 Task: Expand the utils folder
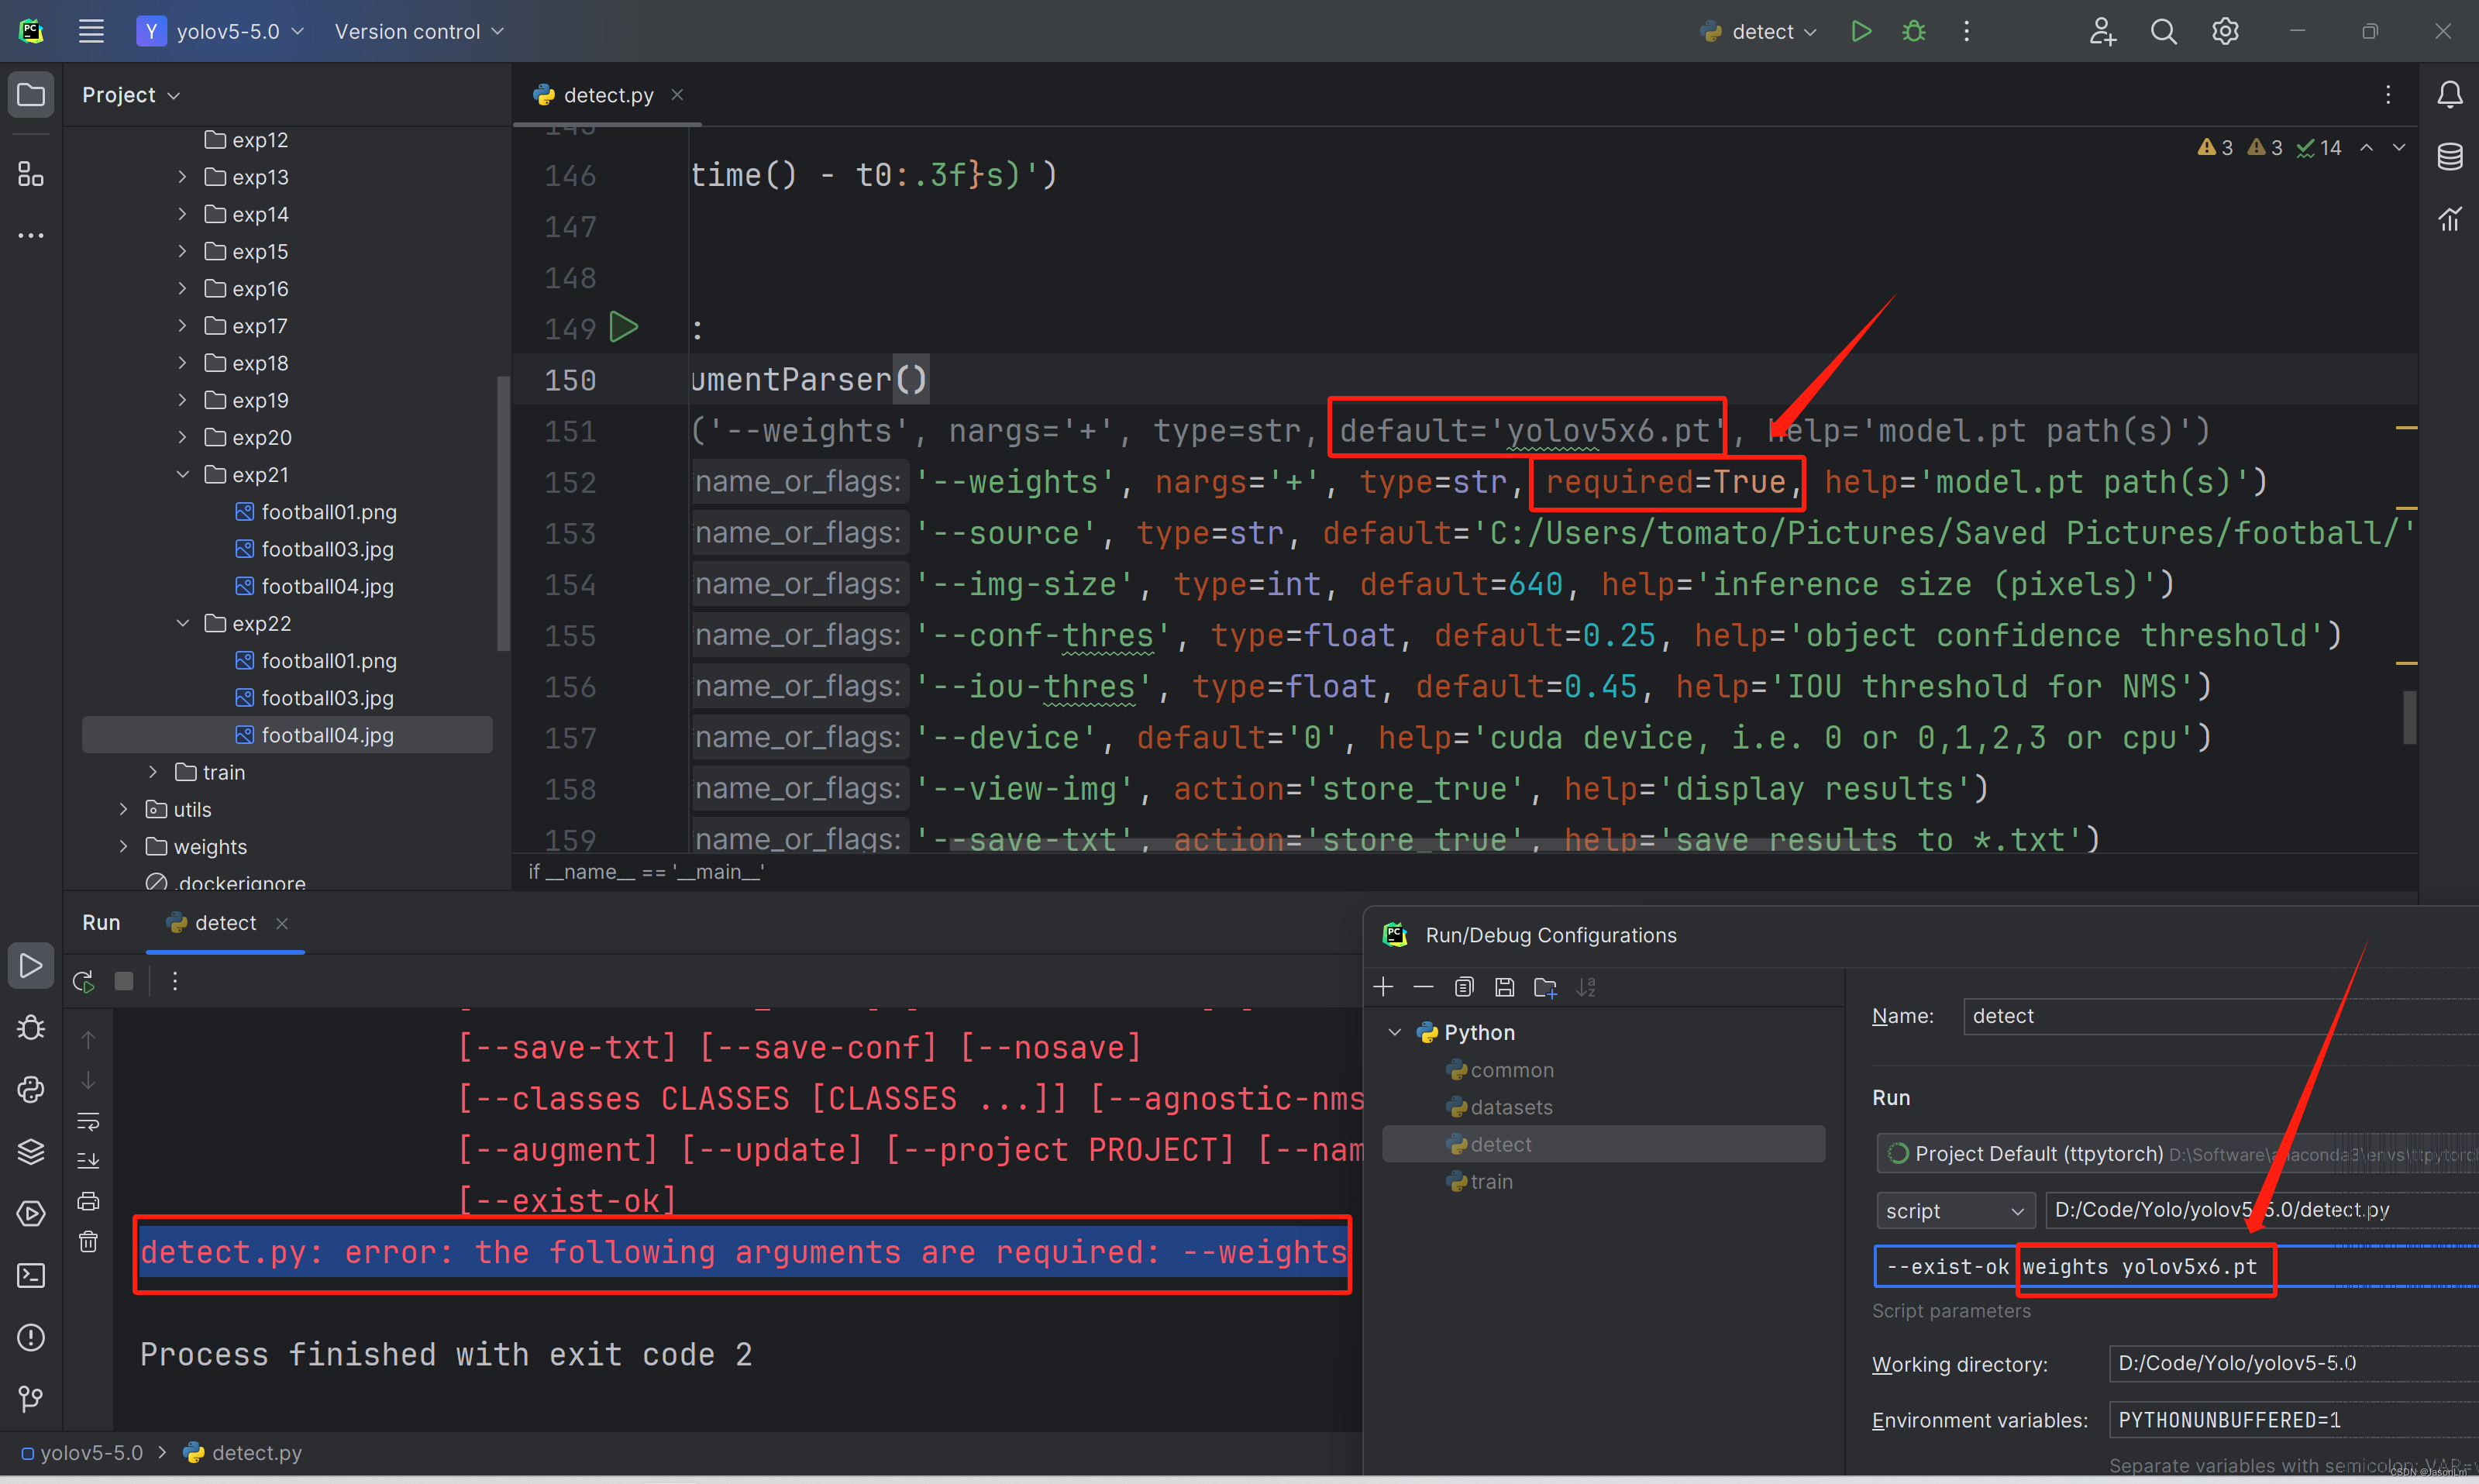[124, 809]
